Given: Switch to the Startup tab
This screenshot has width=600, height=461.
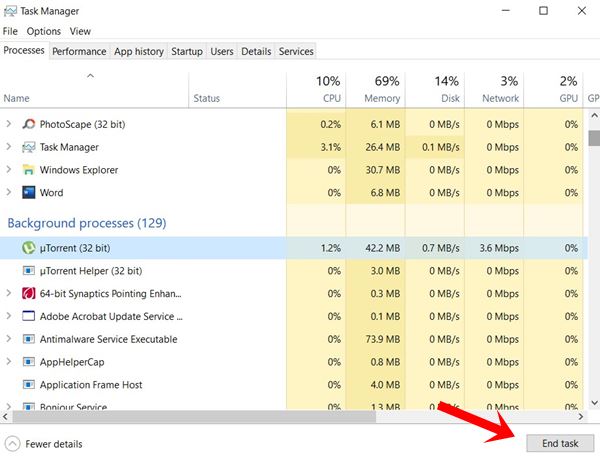Looking at the screenshot, I should (x=187, y=51).
